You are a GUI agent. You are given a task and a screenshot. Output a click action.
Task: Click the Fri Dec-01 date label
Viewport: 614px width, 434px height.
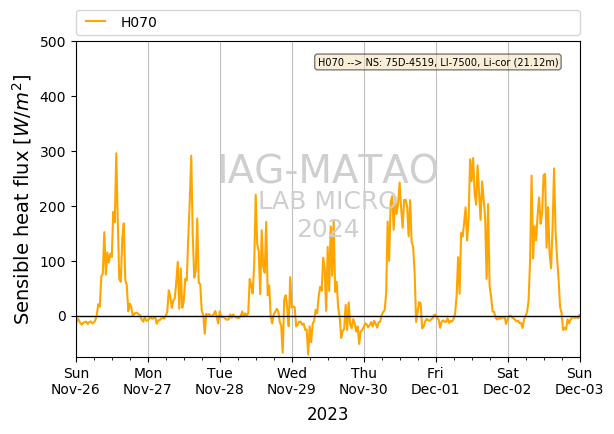click(435, 381)
